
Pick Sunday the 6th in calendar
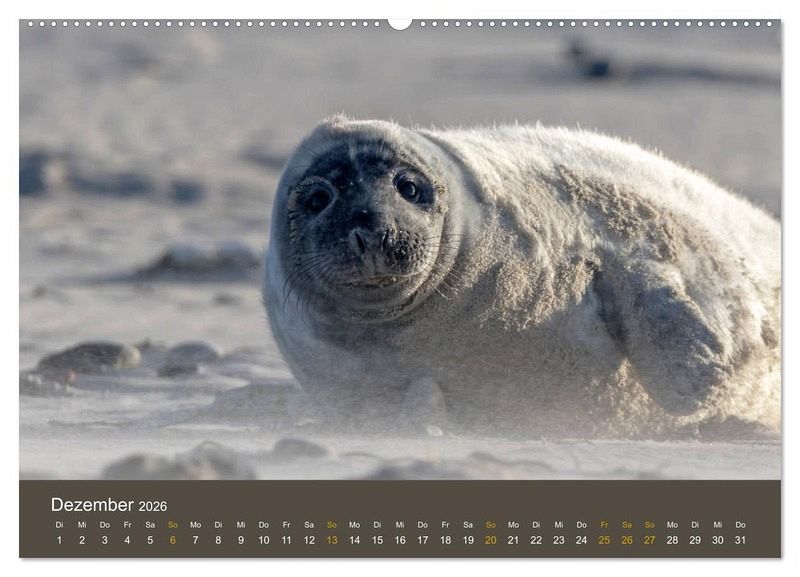(x=173, y=540)
